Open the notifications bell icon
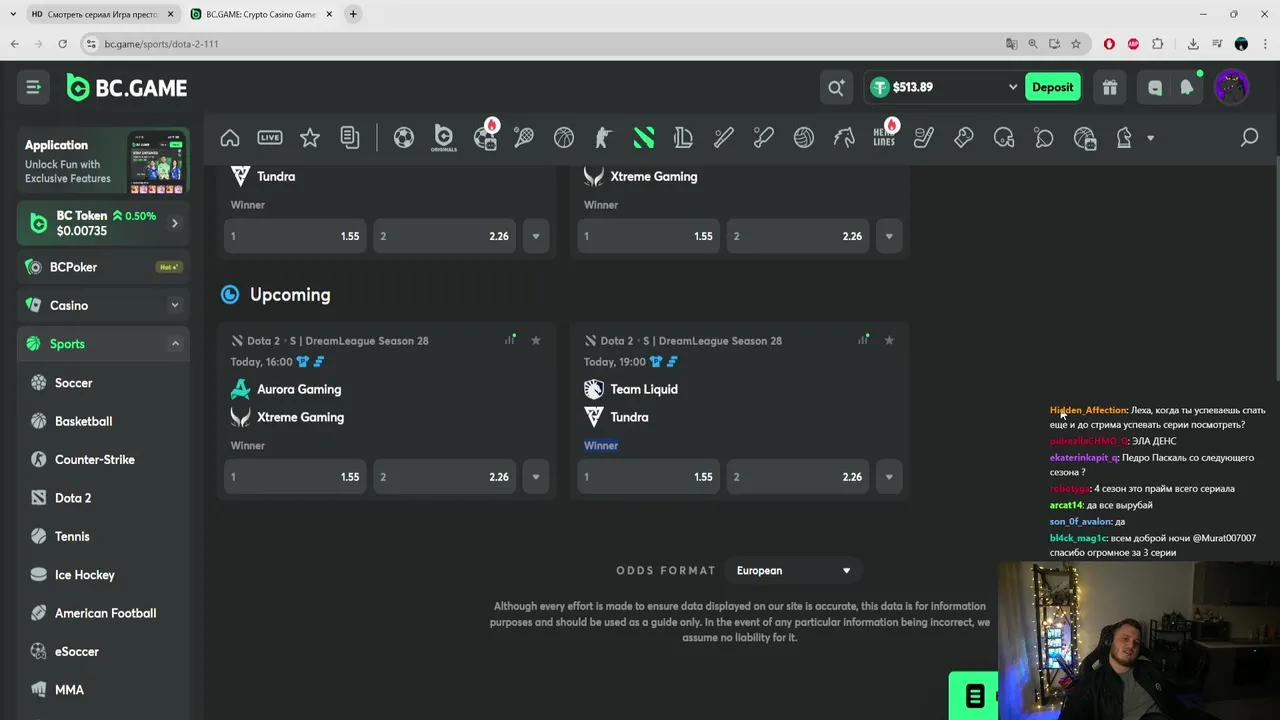Image resolution: width=1280 pixels, height=720 pixels. 1187,88
